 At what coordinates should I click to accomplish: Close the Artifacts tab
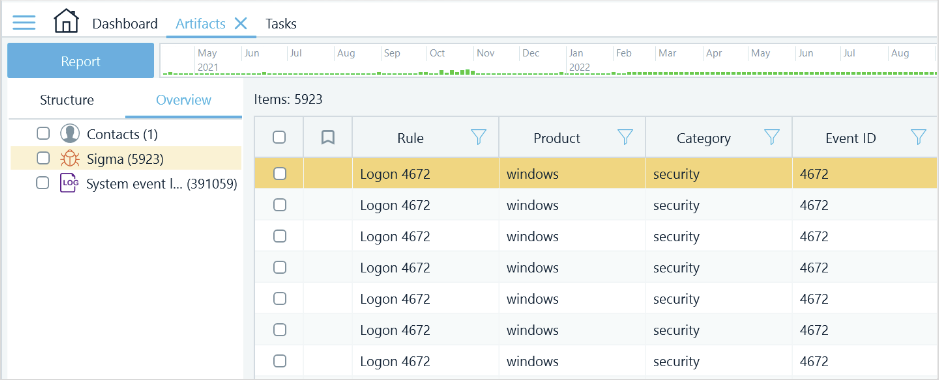pos(241,23)
